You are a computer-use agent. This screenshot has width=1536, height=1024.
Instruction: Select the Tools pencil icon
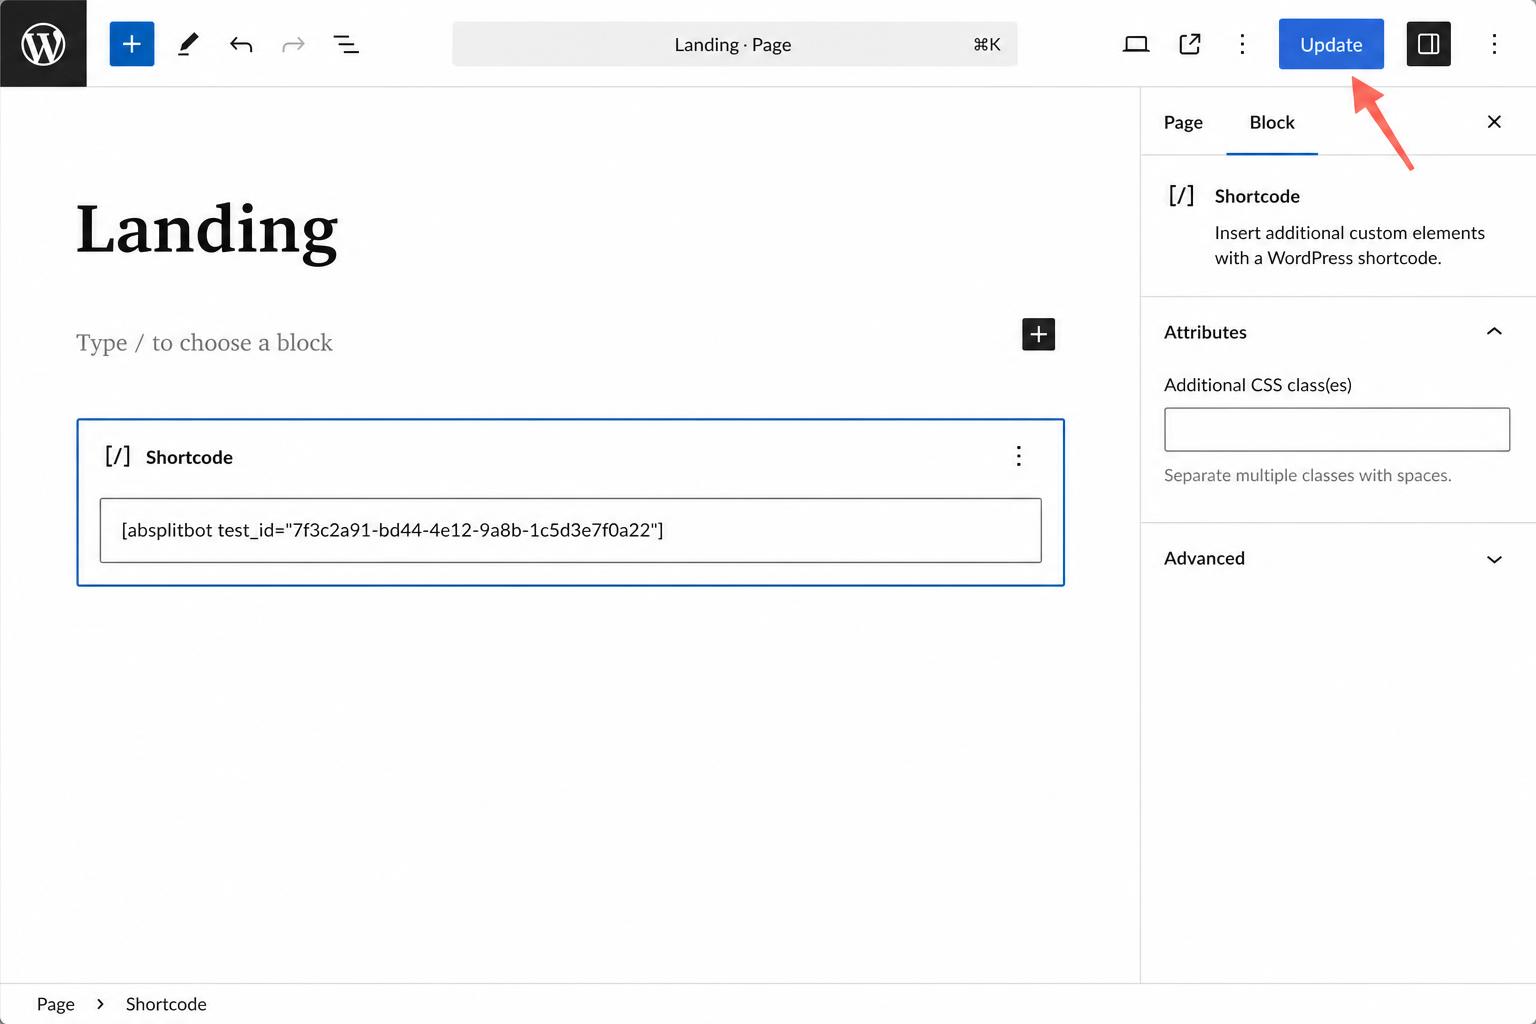click(188, 44)
